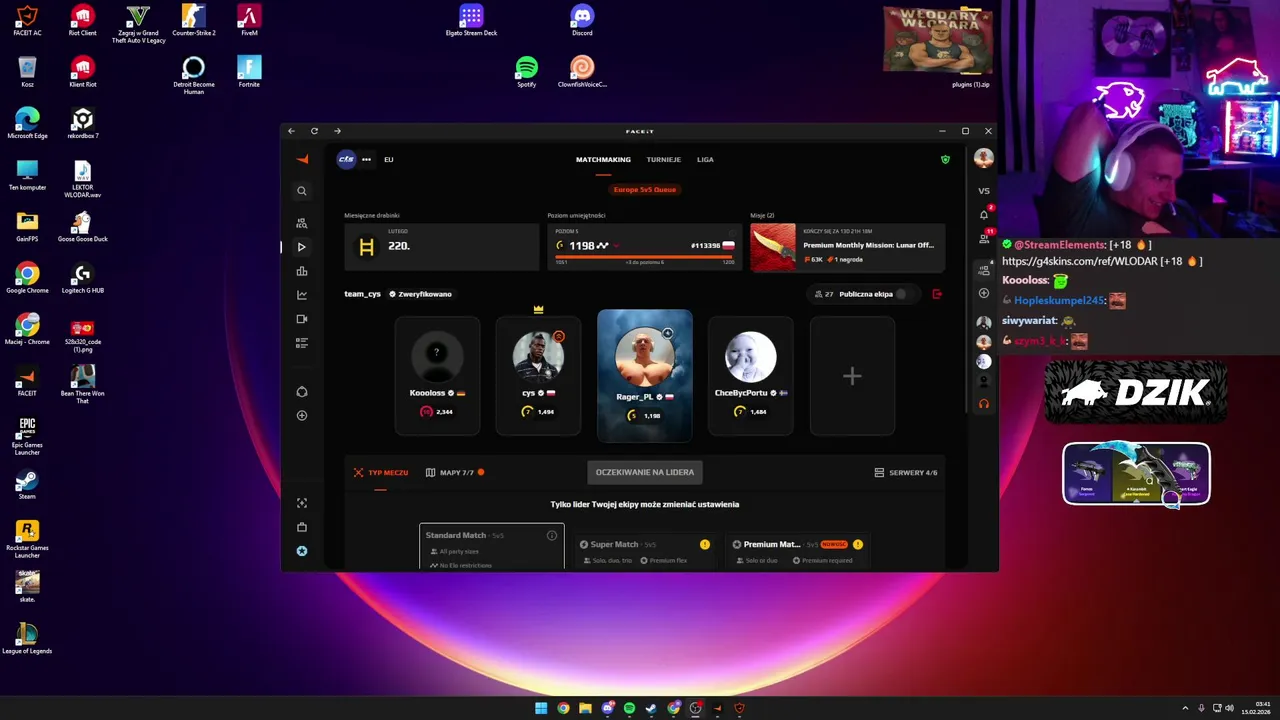1280x720 pixels.
Task: Open cys player card
Action: 538,376
